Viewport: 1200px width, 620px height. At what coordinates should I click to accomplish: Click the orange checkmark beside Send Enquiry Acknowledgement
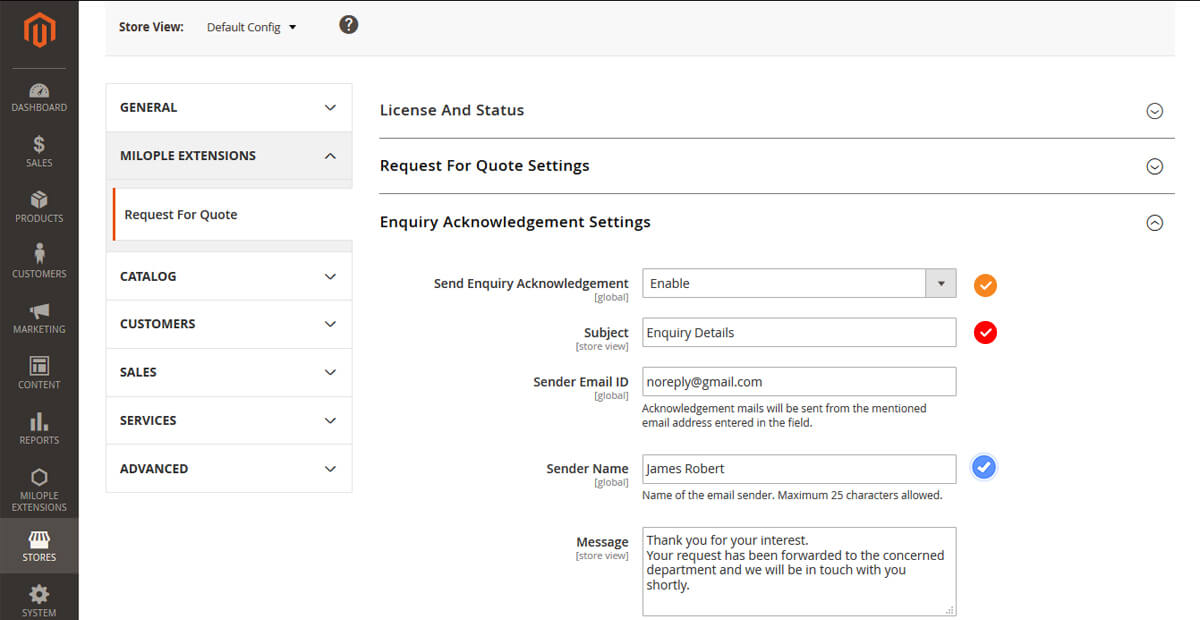[985, 285]
